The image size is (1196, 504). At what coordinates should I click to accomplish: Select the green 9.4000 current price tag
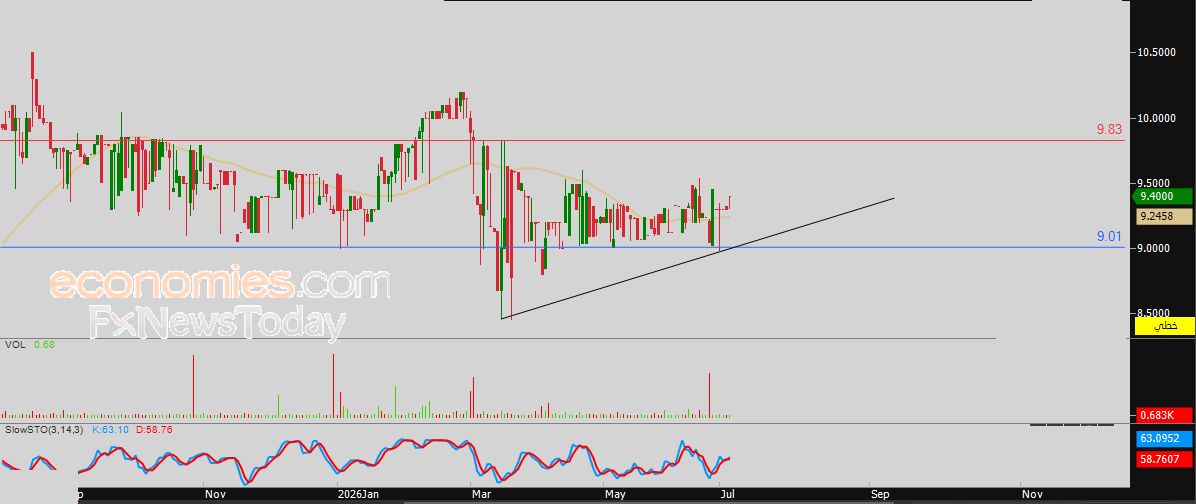[1164, 197]
